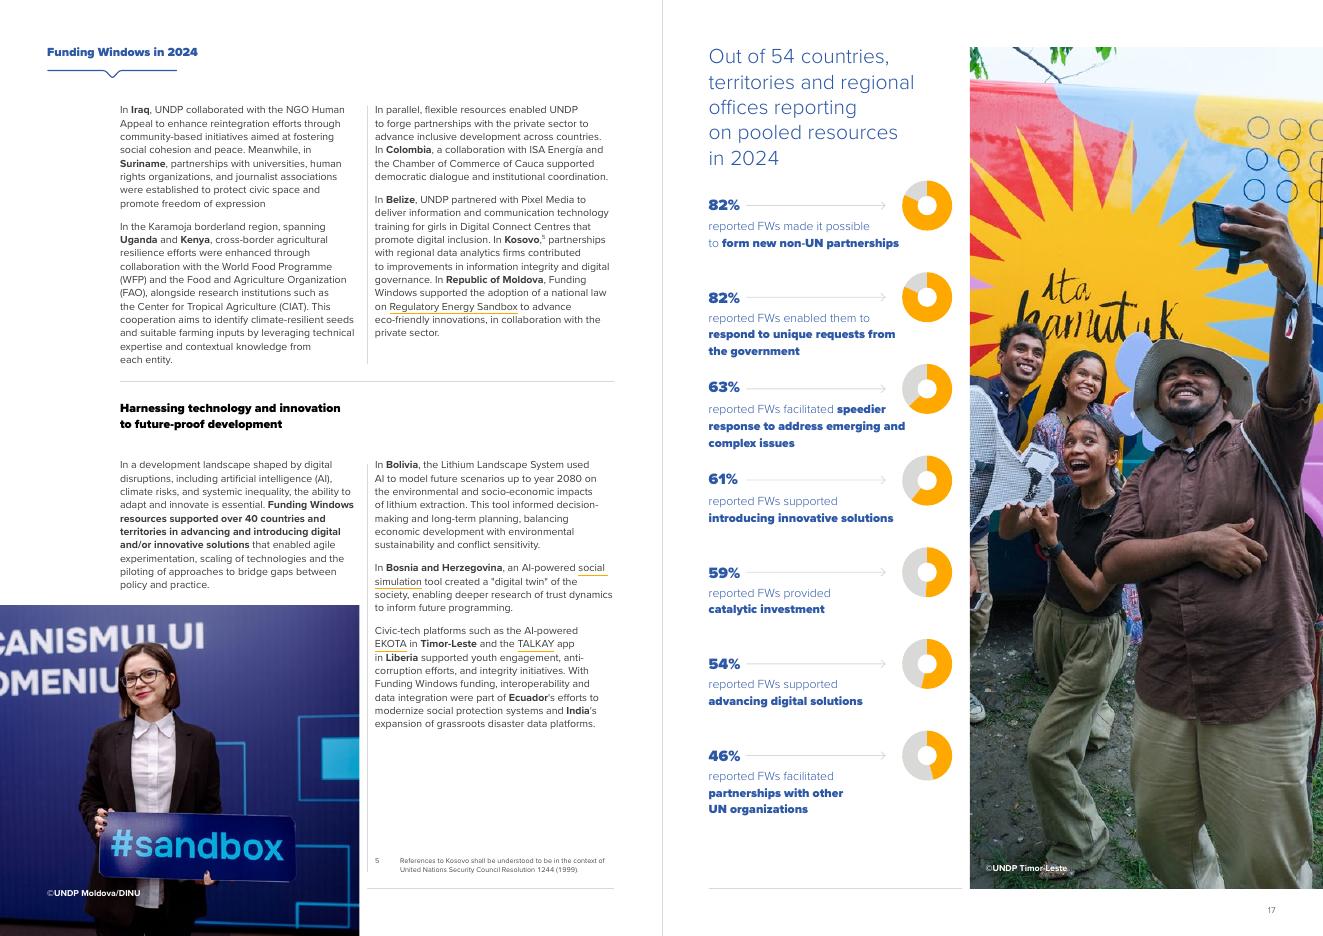Click the bold 'form new non-UN partnerships' label

[x=810, y=243]
